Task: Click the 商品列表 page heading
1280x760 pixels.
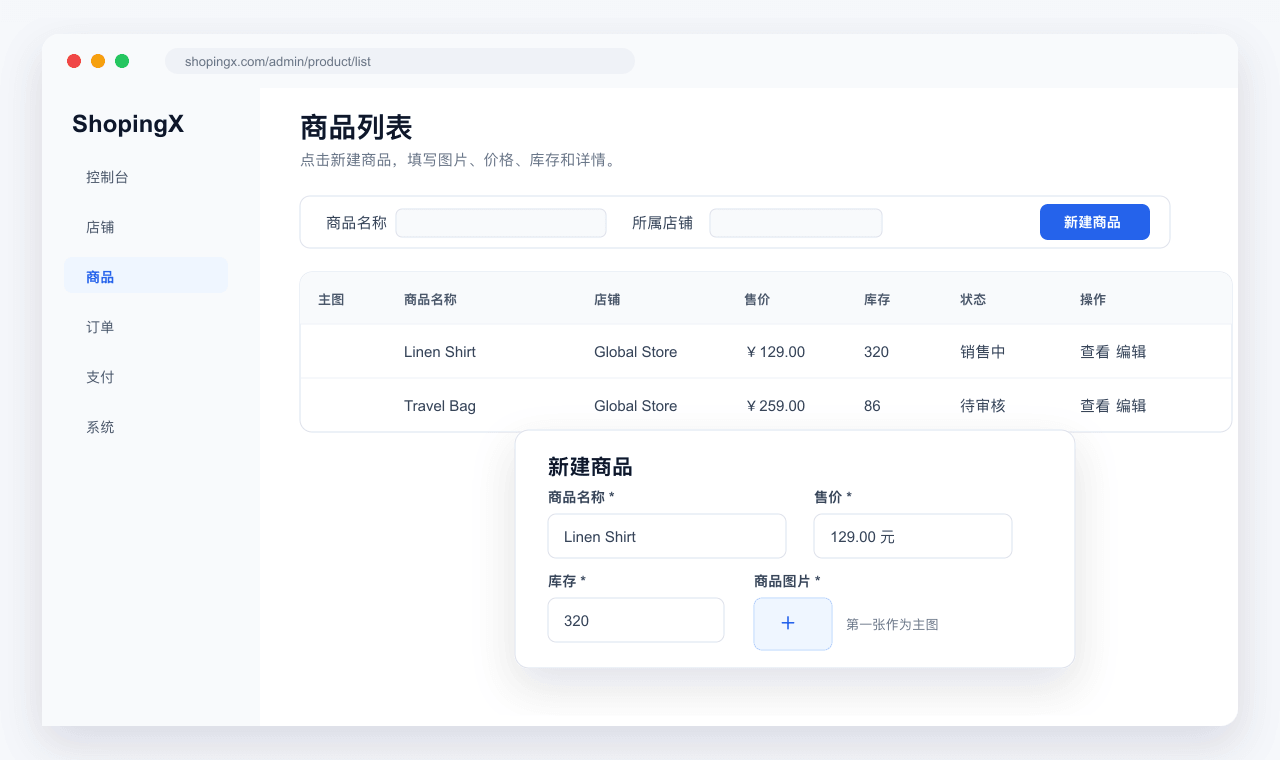Action: tap(356, 128)
